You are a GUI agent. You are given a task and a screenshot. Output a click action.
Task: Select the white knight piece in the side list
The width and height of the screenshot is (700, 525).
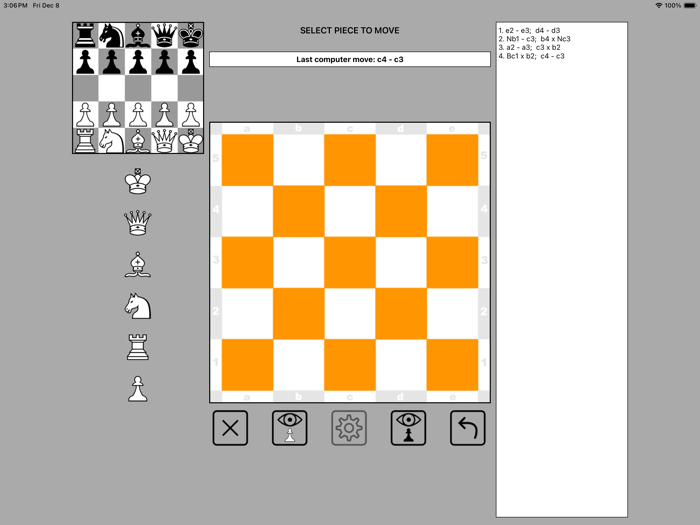[x=138, y=306]
